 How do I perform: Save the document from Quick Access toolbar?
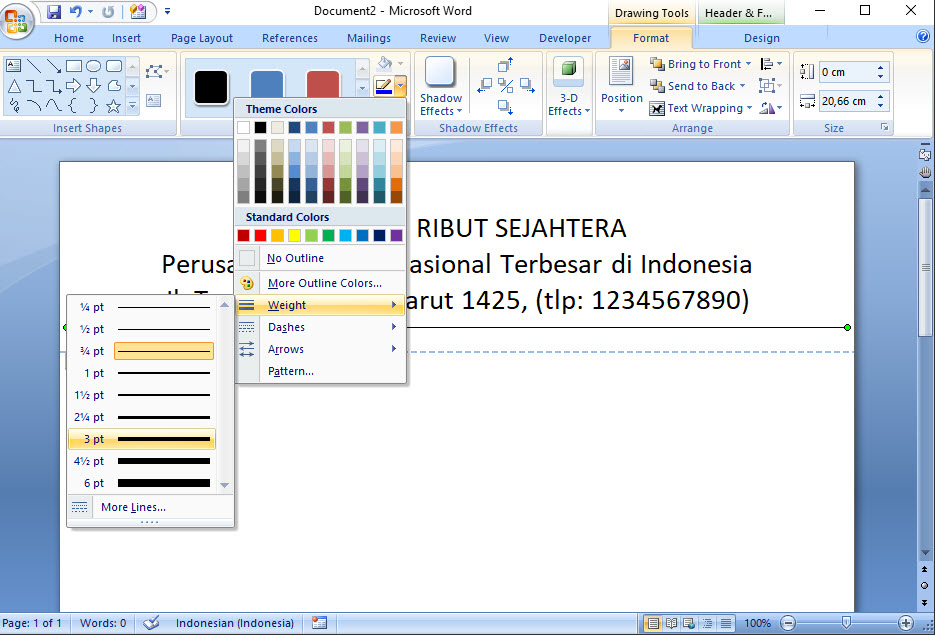tap(54, 11)
